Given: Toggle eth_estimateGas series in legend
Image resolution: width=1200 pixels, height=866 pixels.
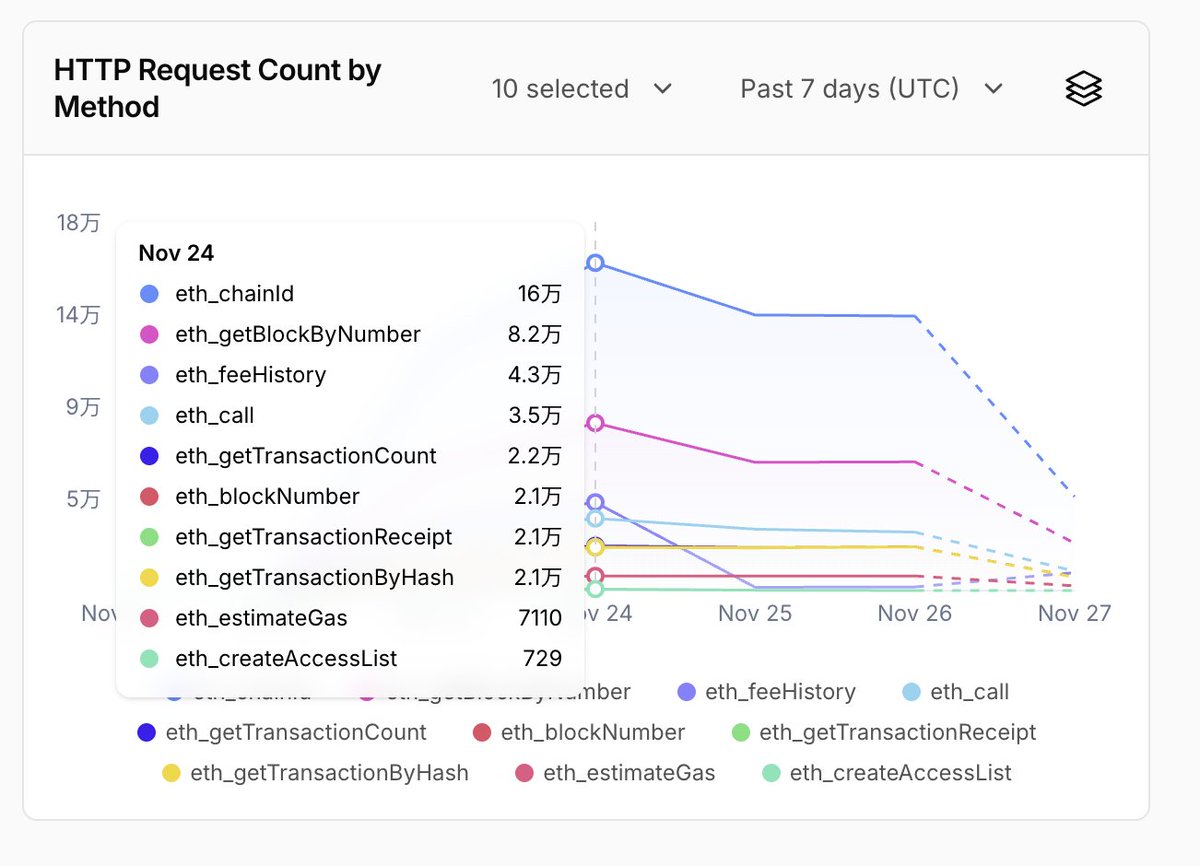Looking at the screenshot, I should (615, 773).
